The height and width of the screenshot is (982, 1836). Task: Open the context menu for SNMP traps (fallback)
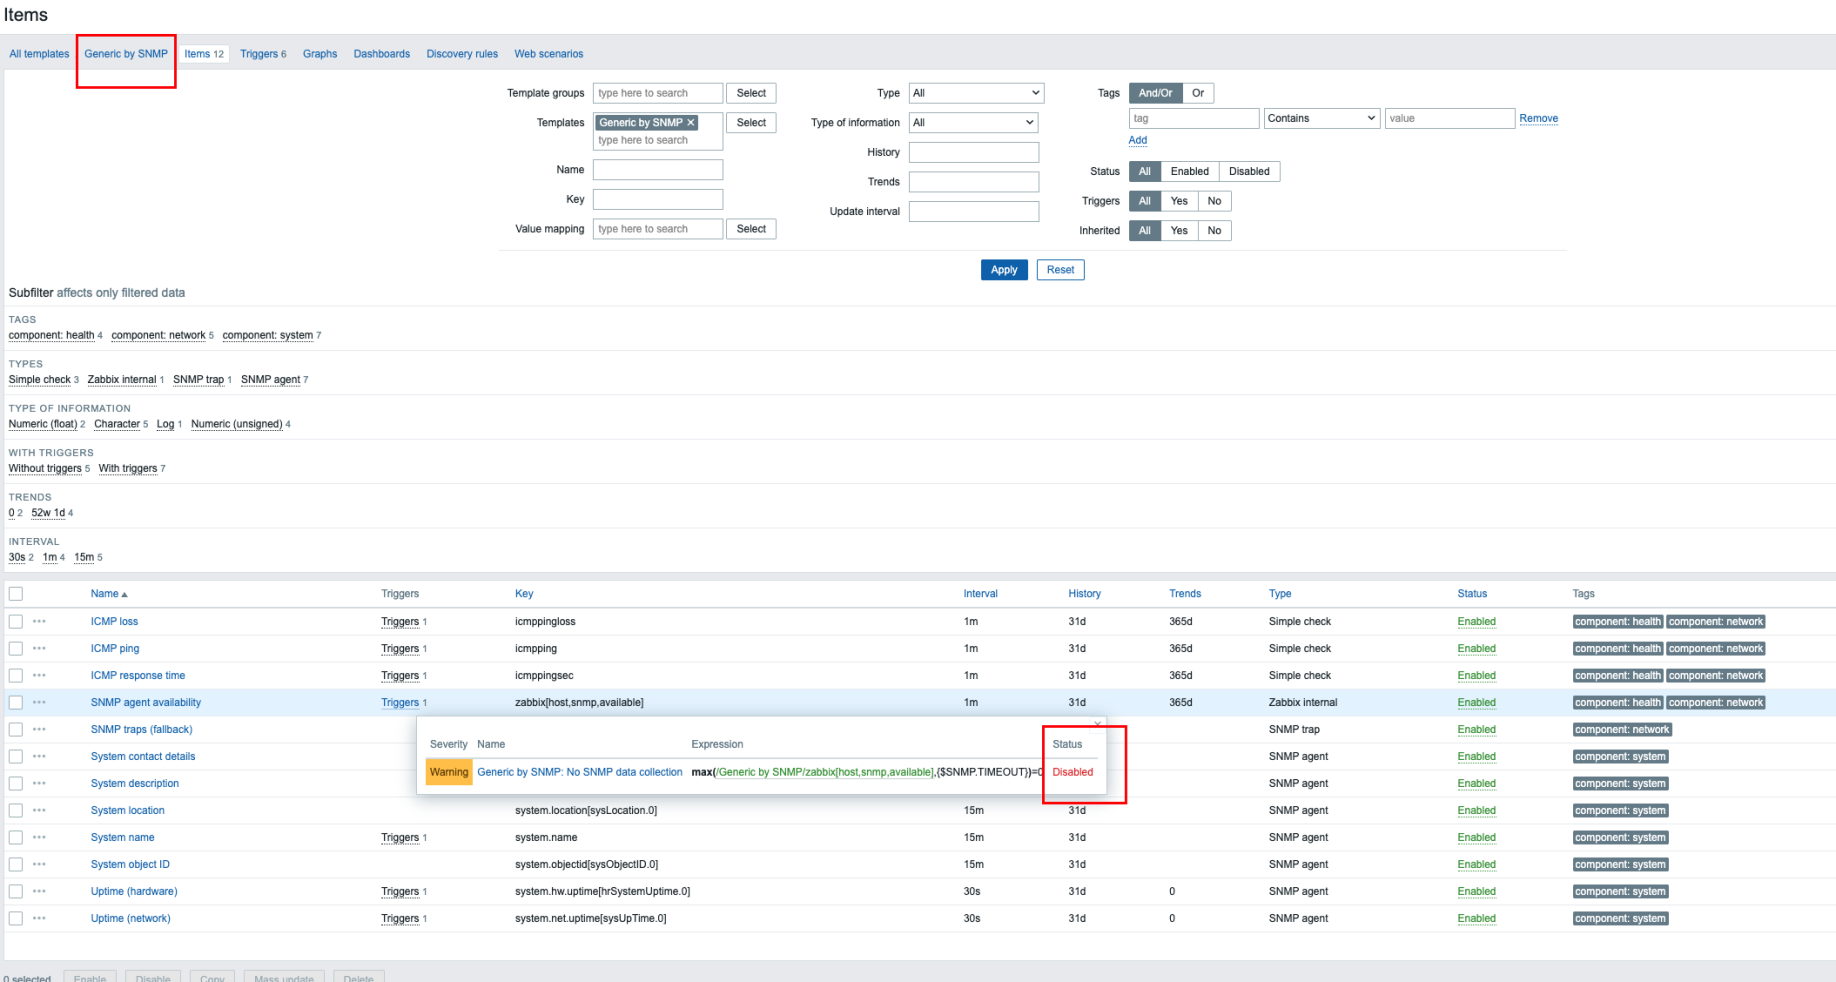(x=39, y=729)
